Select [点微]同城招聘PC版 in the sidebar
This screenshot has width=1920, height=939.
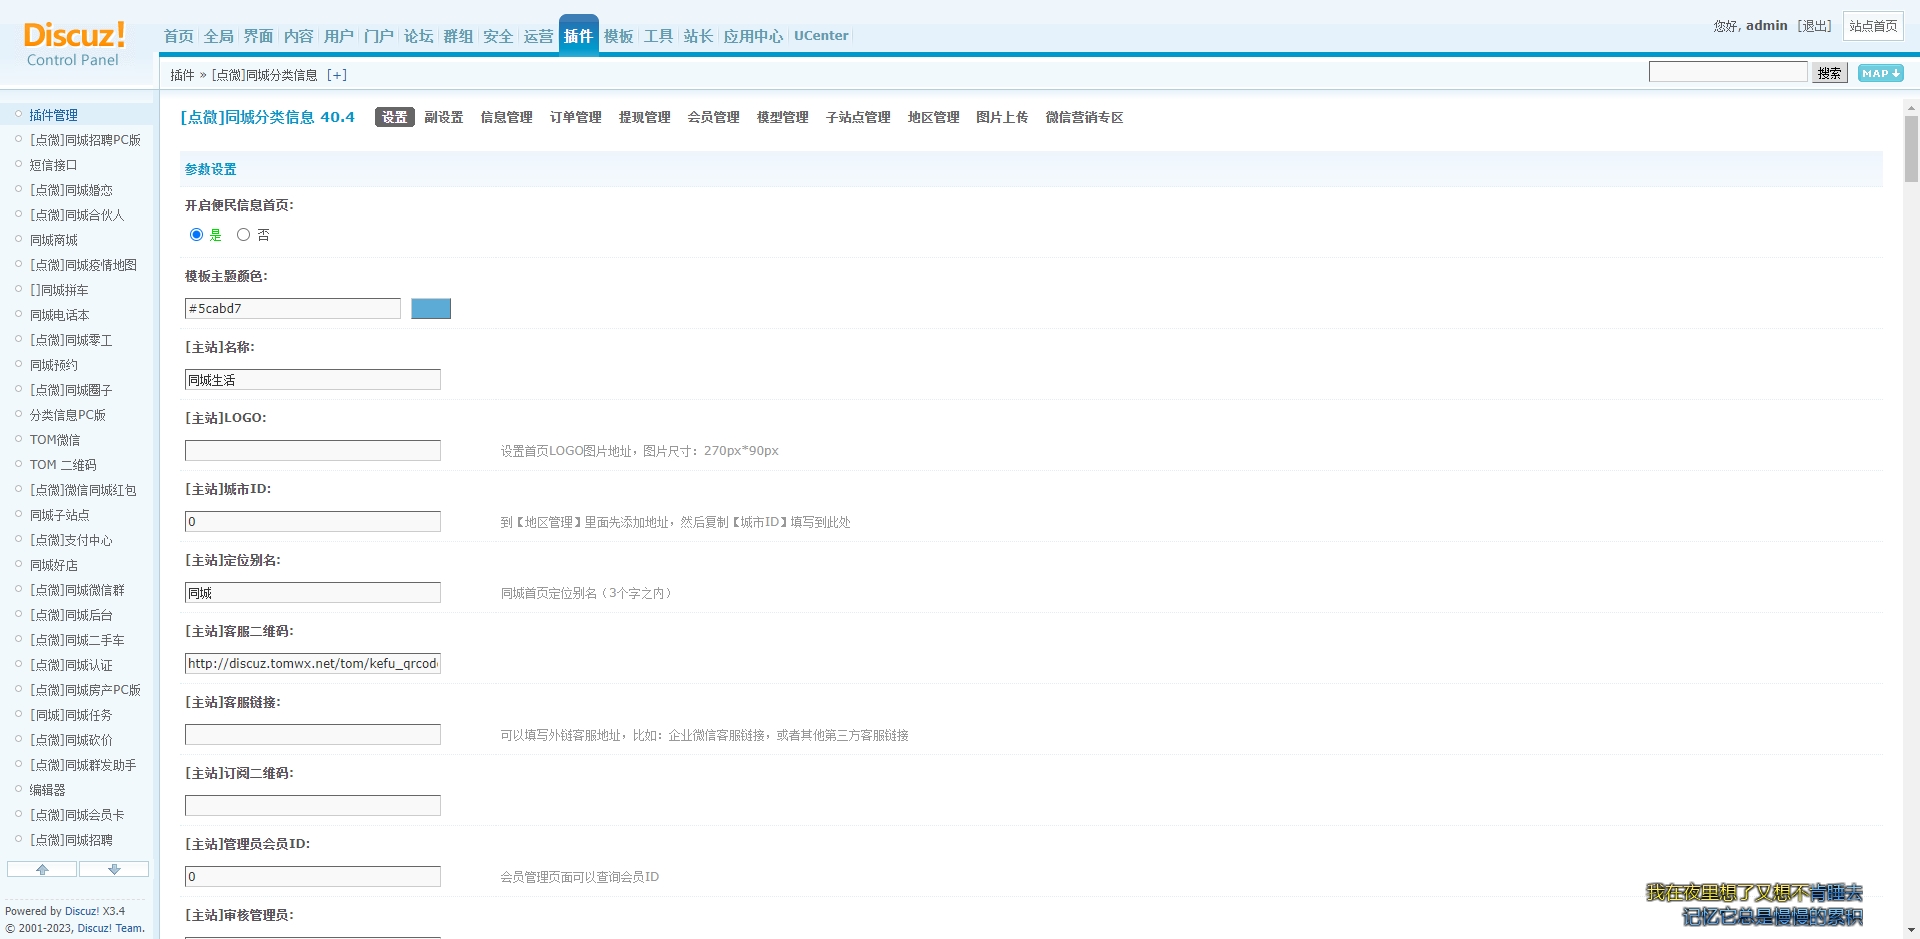pyautogui.click(x=85, y=140)
